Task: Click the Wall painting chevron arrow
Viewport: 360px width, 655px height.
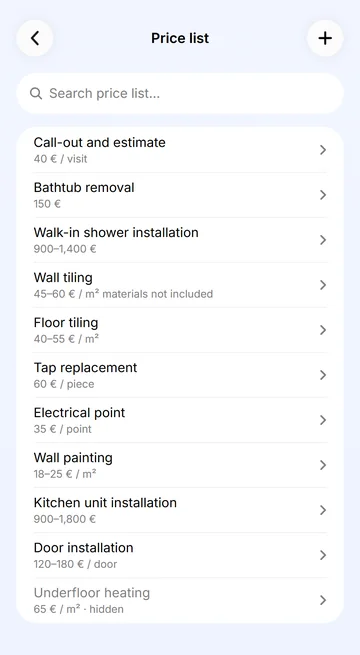Action: (323, 465)
